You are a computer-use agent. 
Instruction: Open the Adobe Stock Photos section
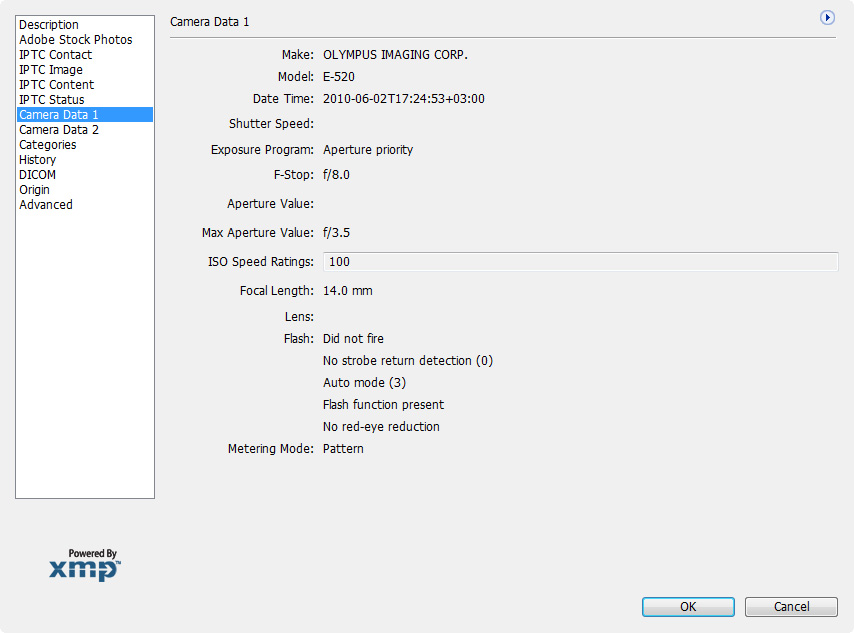pyautogui.click(x=75, y=40)
